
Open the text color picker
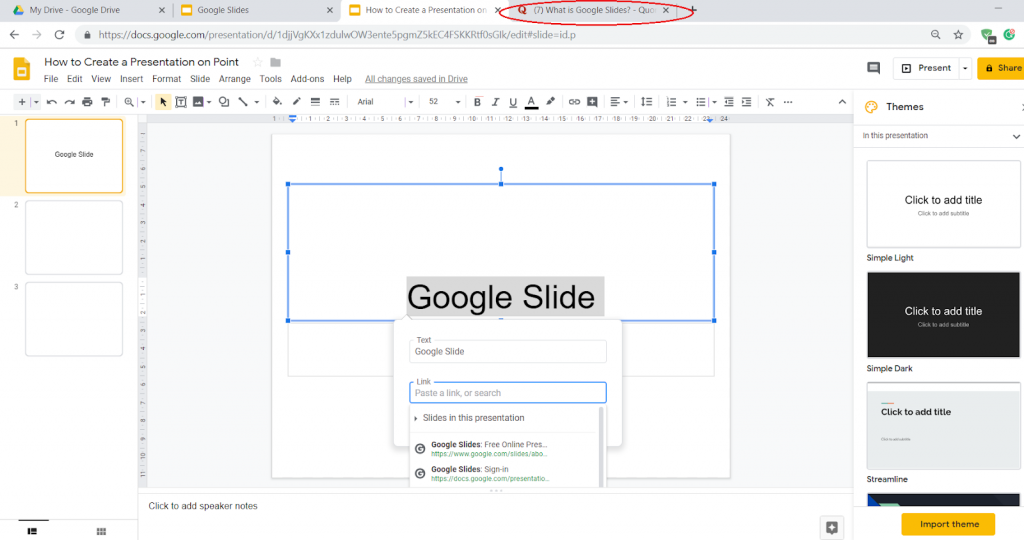531,102
